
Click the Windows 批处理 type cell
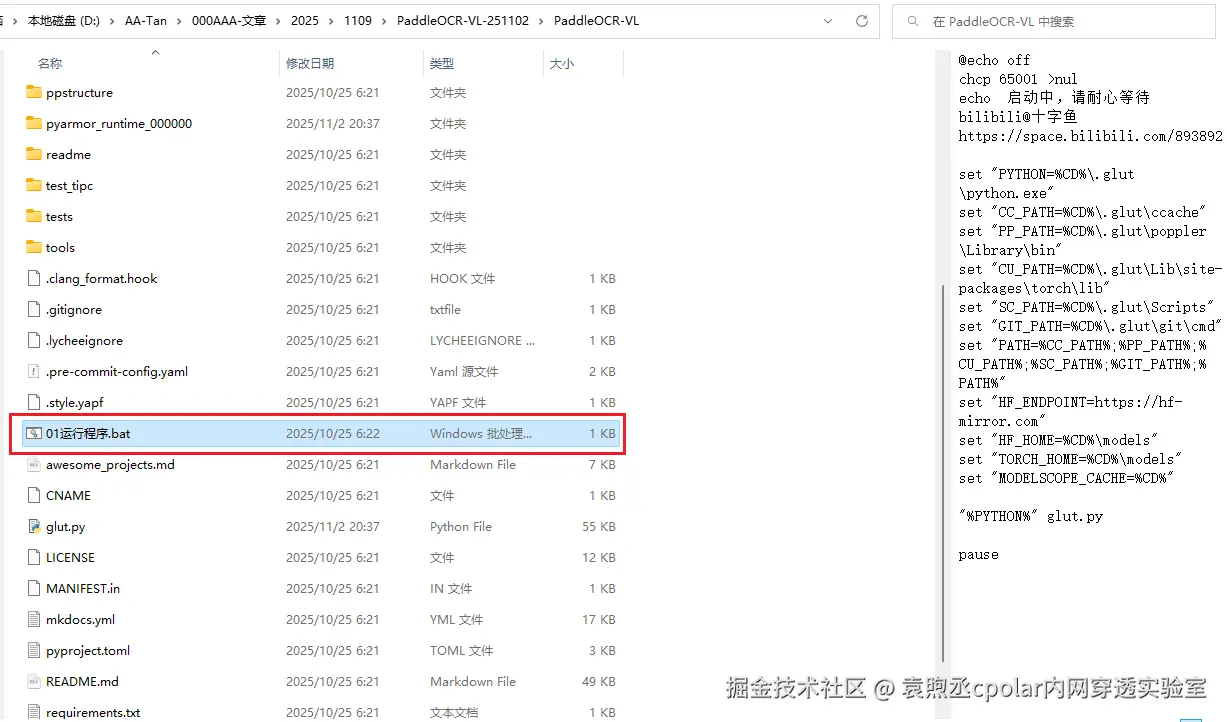tap(480, 434)
